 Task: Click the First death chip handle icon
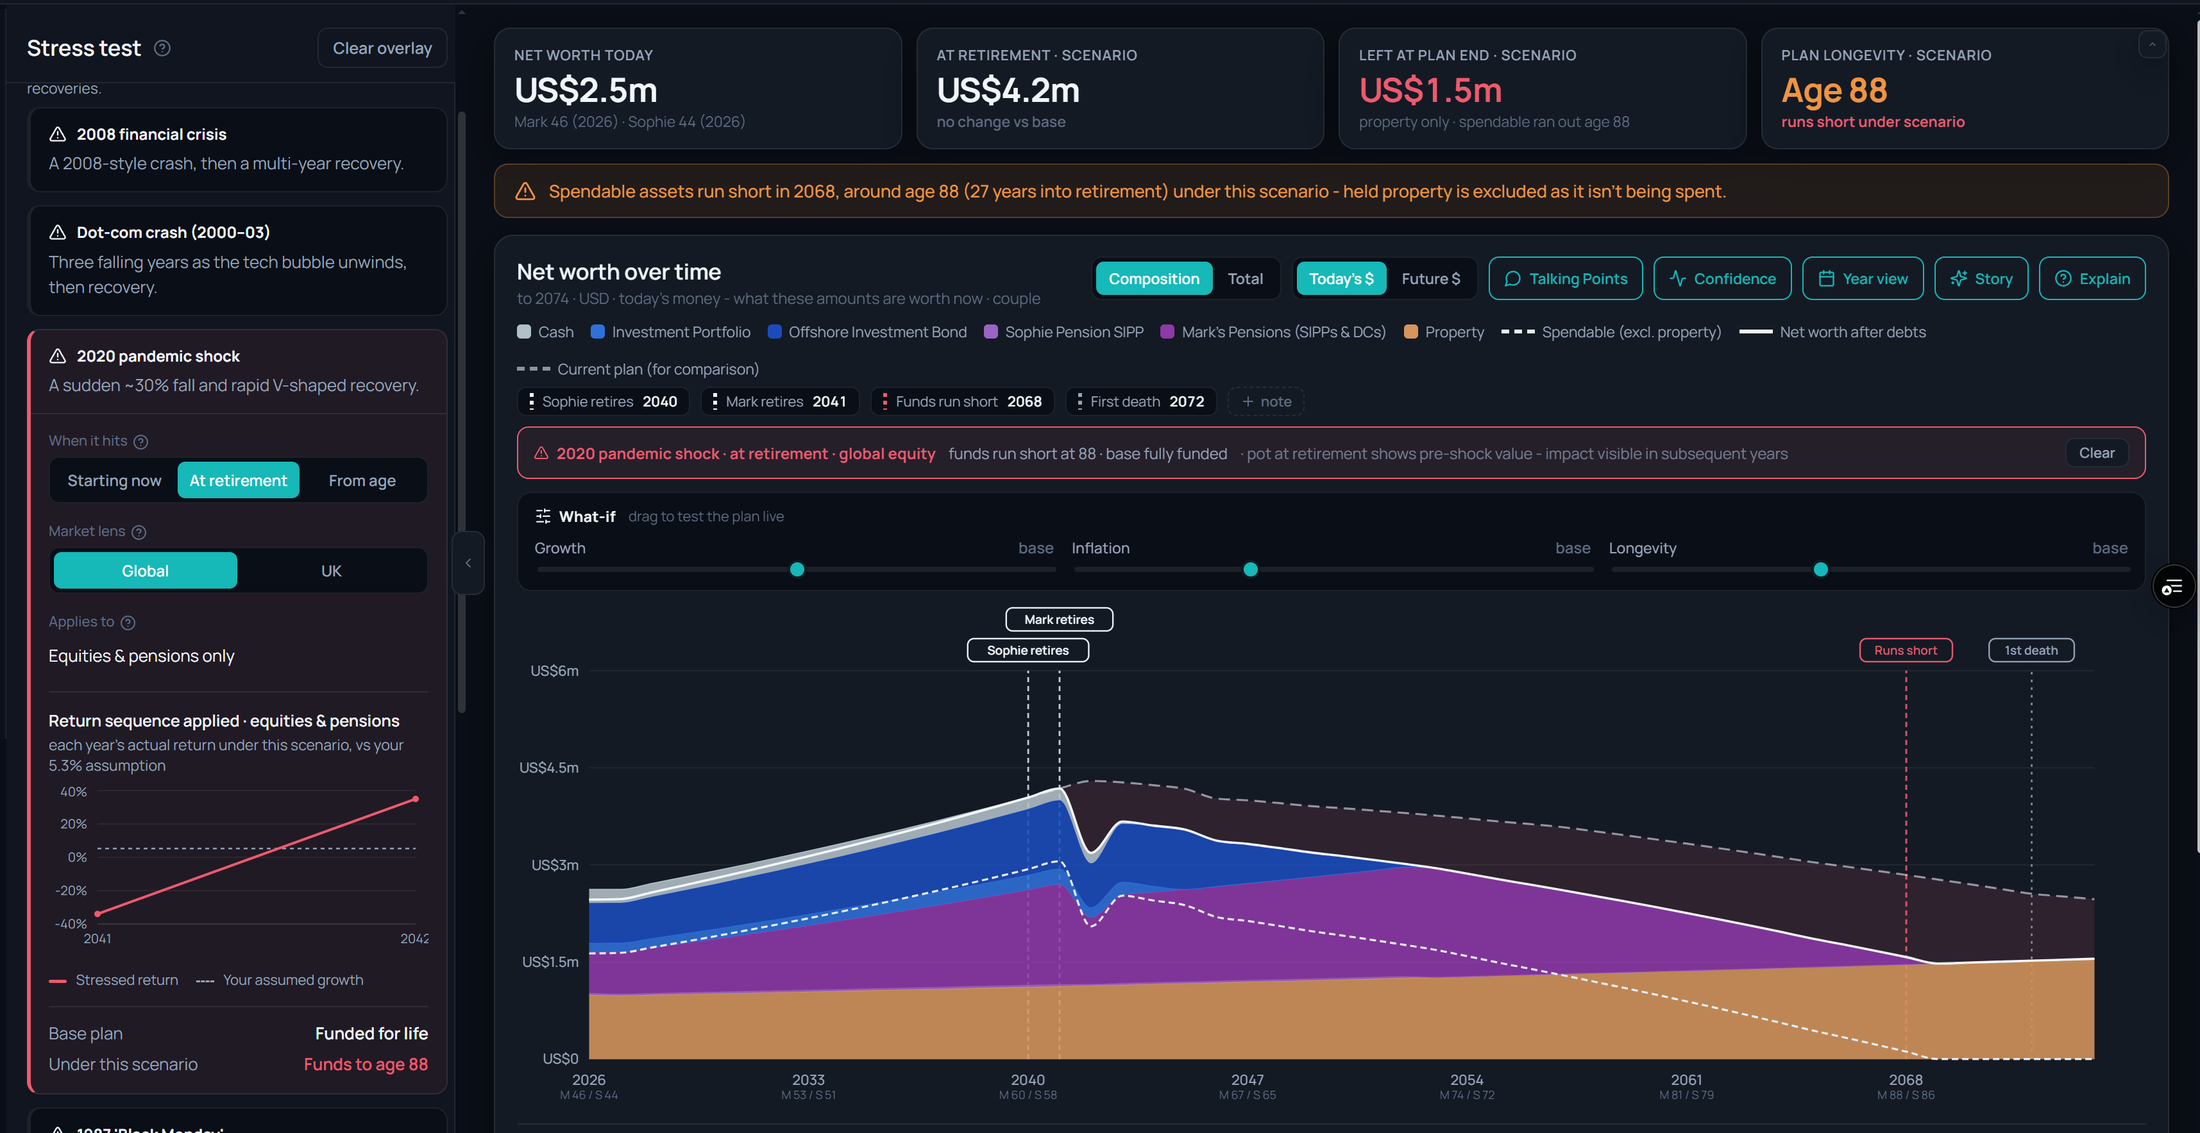[x=1079, y=401]
